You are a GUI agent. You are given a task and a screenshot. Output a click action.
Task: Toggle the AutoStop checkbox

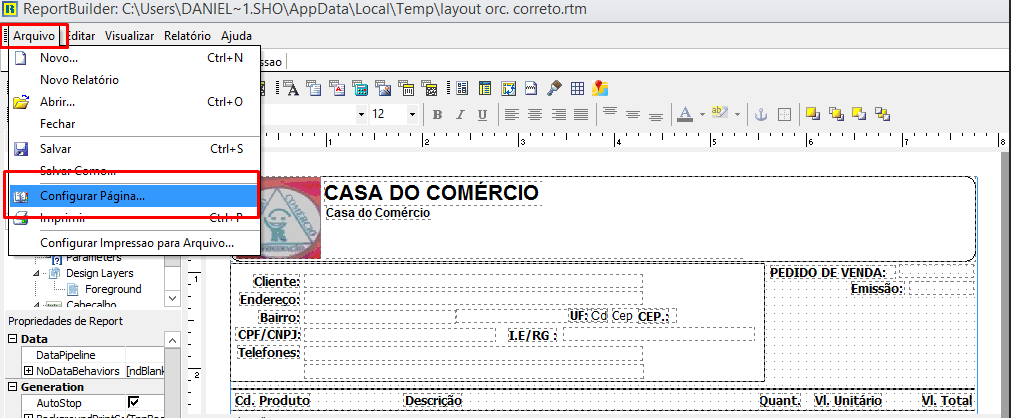pyautogui.click(x=133, y=403)
